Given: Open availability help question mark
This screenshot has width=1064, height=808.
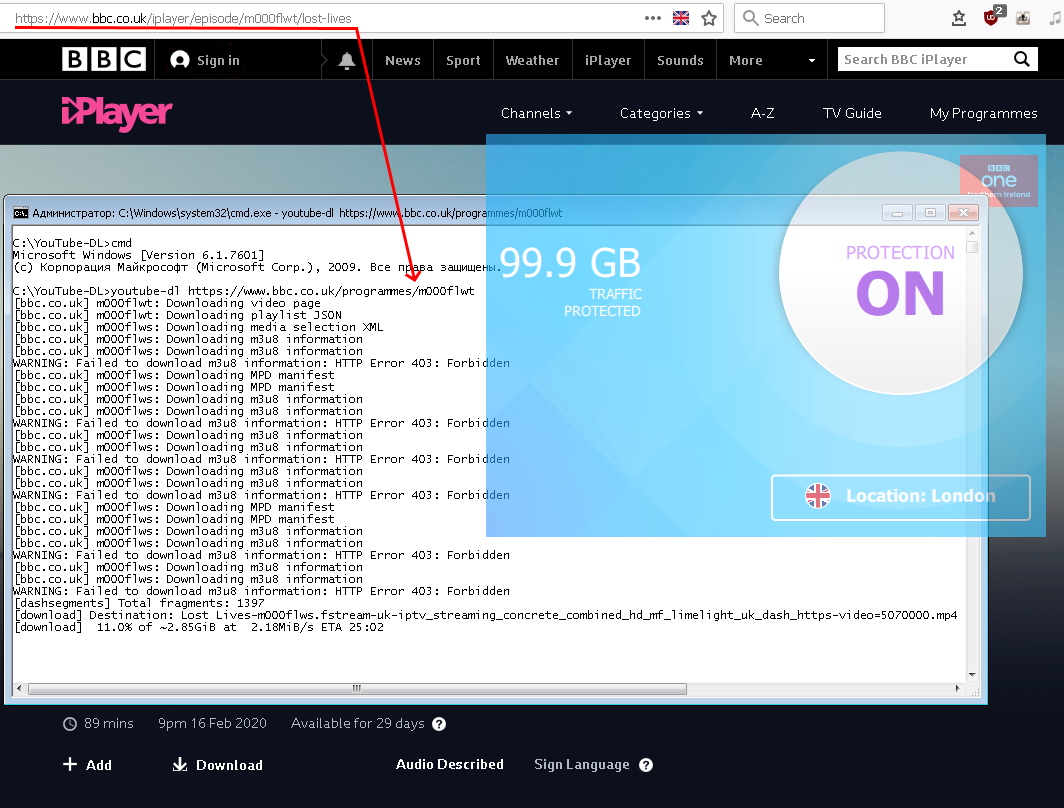Looking at the screenshot, I should pos(439,724).
